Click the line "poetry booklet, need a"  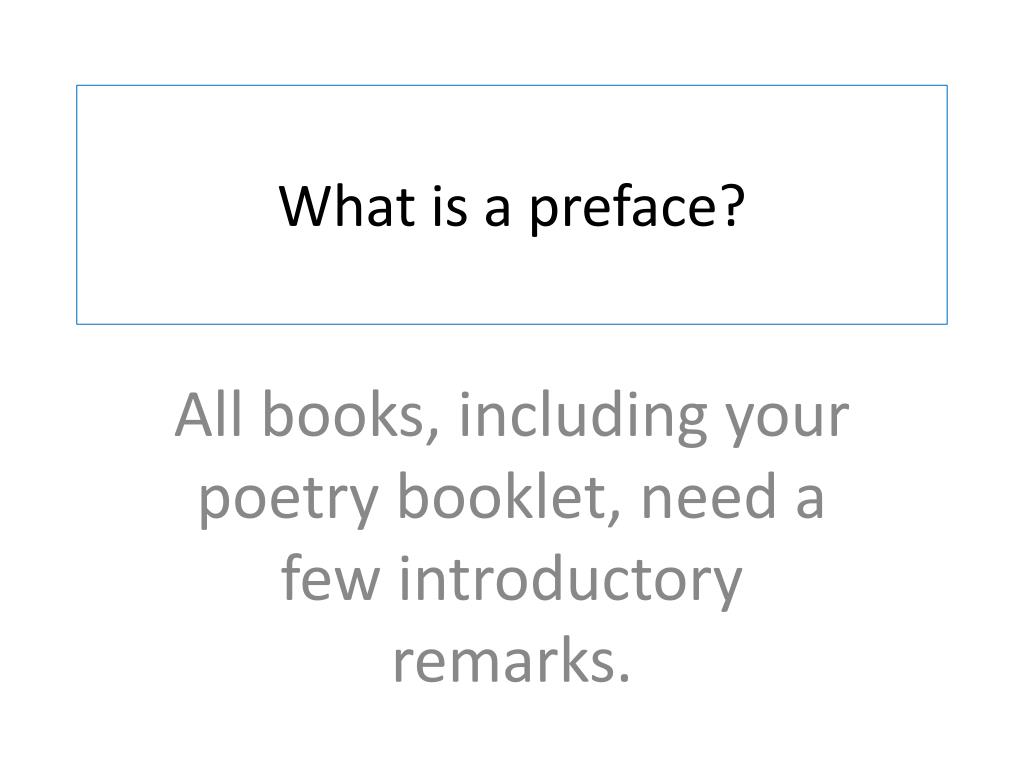511,500
